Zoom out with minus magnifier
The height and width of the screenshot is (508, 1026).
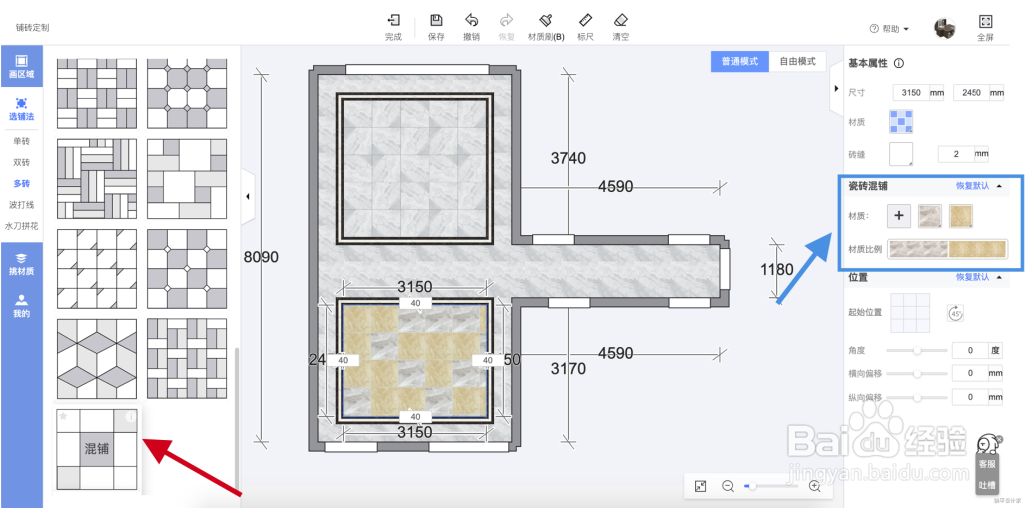point(728,486)
